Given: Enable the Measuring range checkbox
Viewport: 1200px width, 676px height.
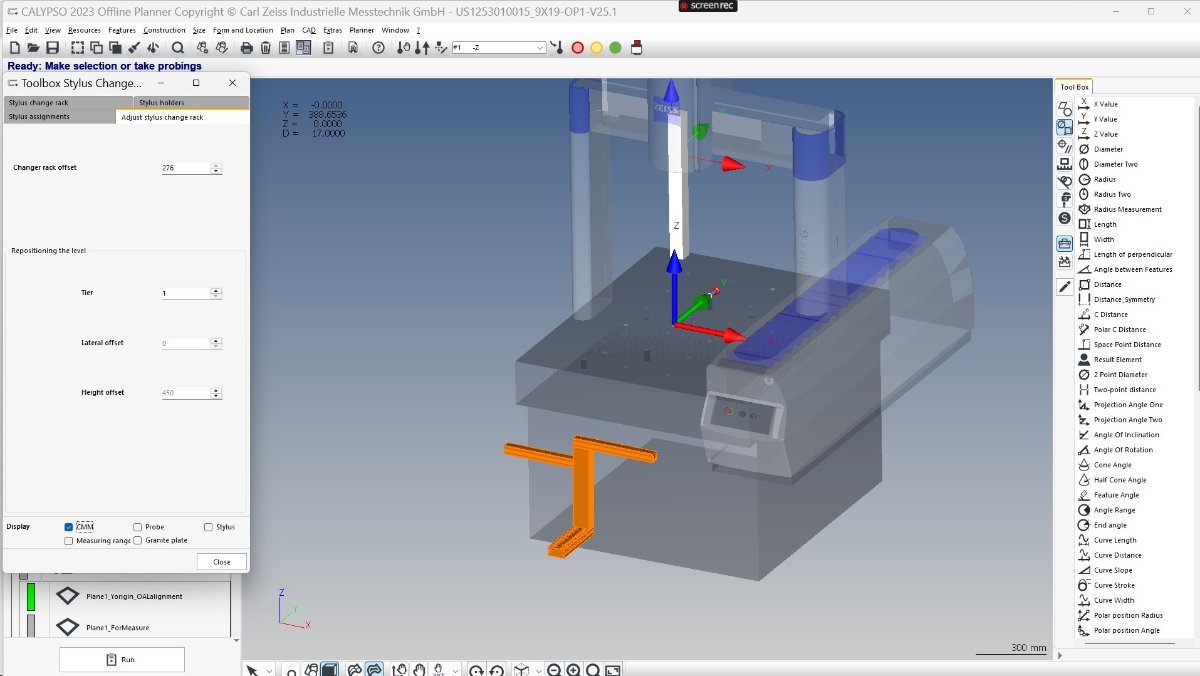Looking at the screenshot, I should [69, 540].
